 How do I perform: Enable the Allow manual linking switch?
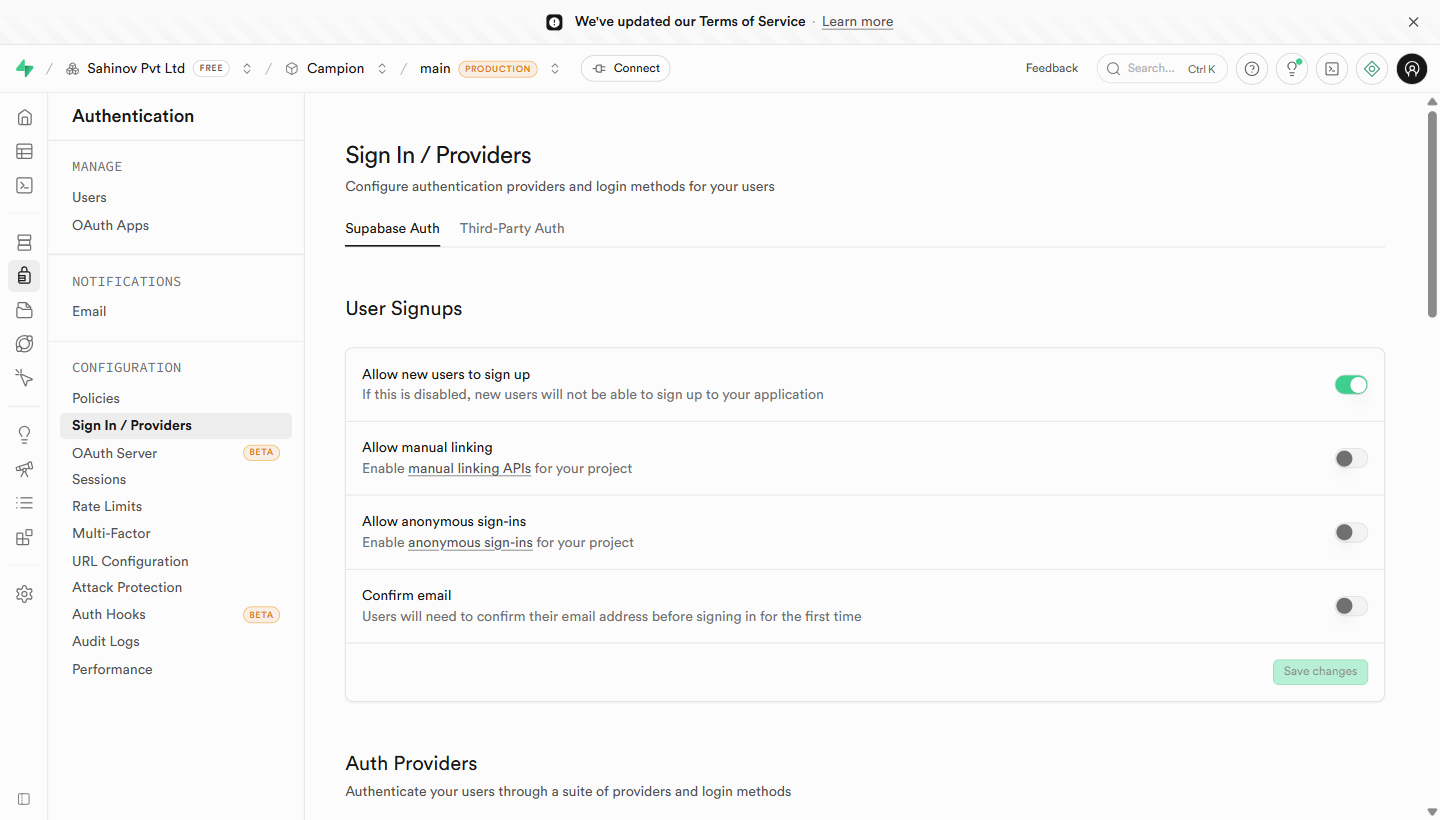1351,459
